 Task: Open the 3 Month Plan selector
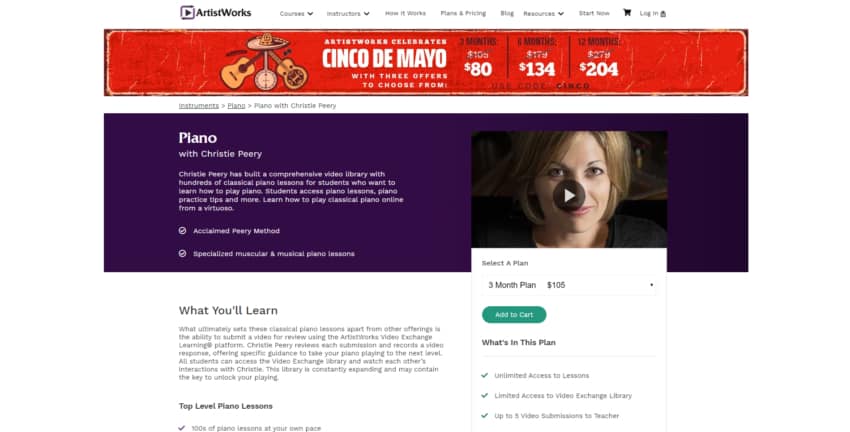pos(569,285)
